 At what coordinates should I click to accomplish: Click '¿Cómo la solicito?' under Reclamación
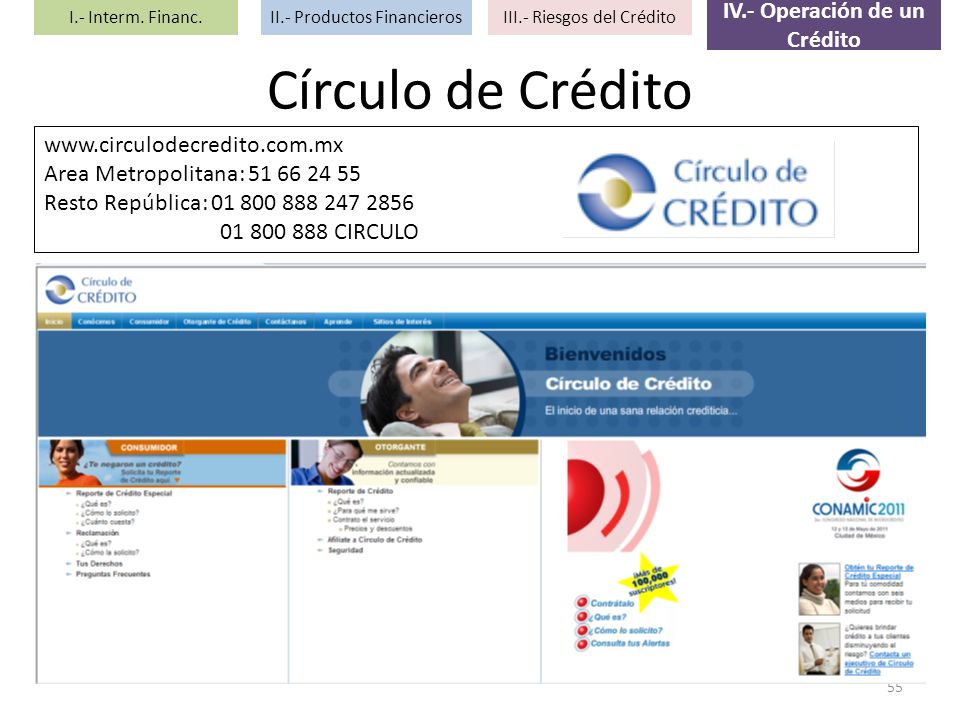point(112,552)
